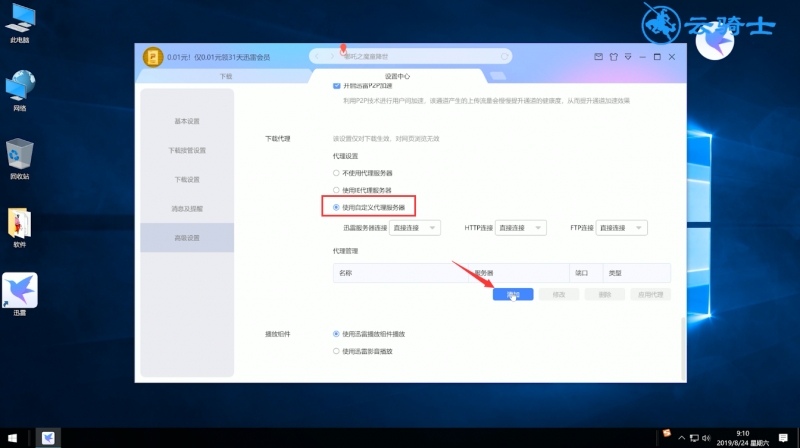Viewport: 800px width, 448px height.
Task: Open the 网络 desktop icon
Action: 20,91
